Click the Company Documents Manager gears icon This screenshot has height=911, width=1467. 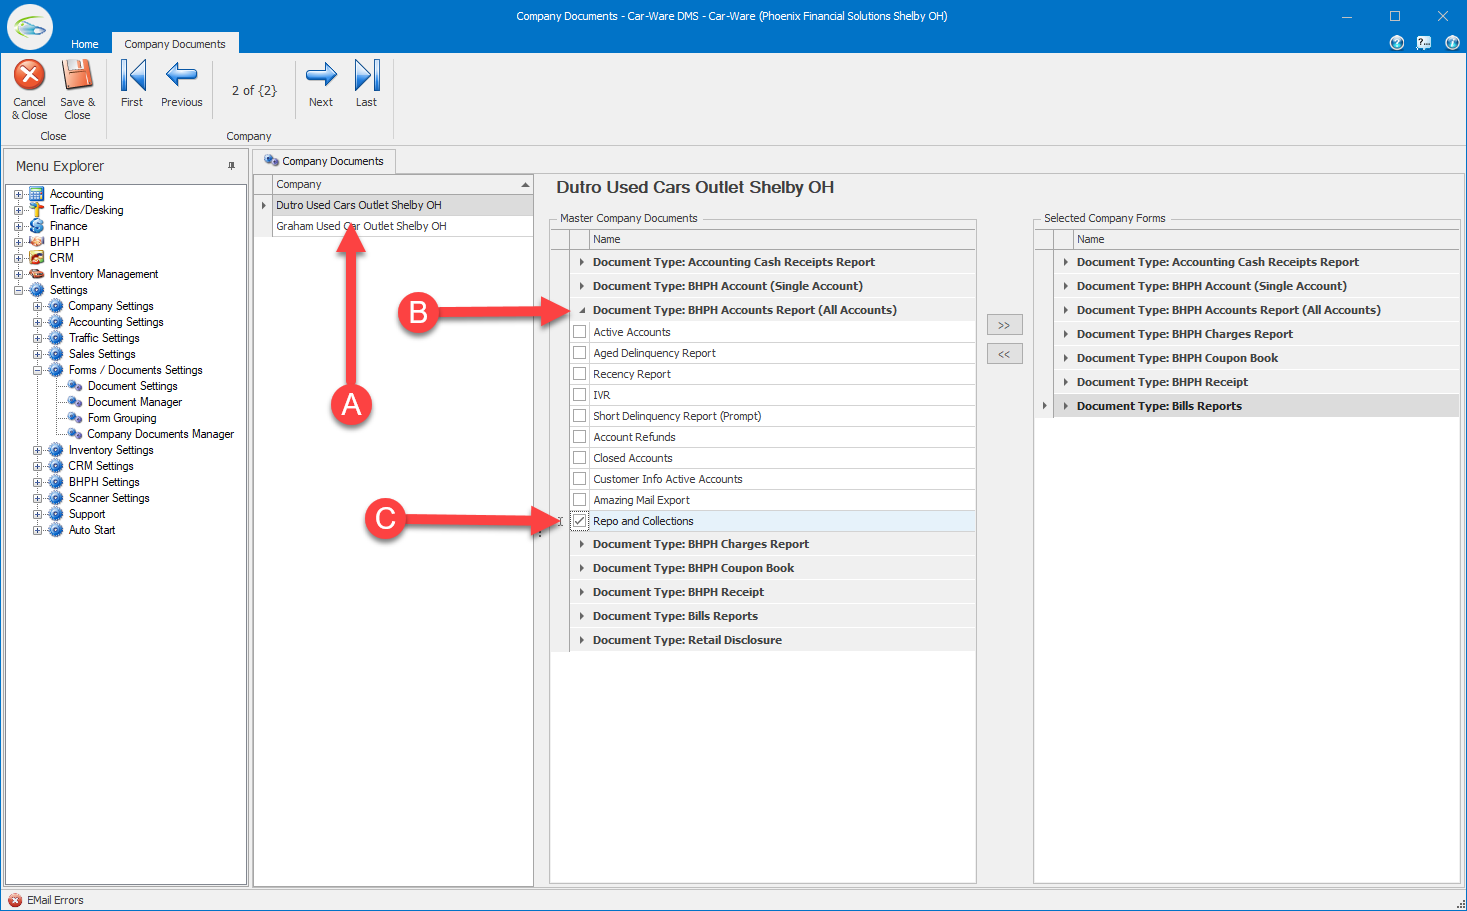(75, 434)
